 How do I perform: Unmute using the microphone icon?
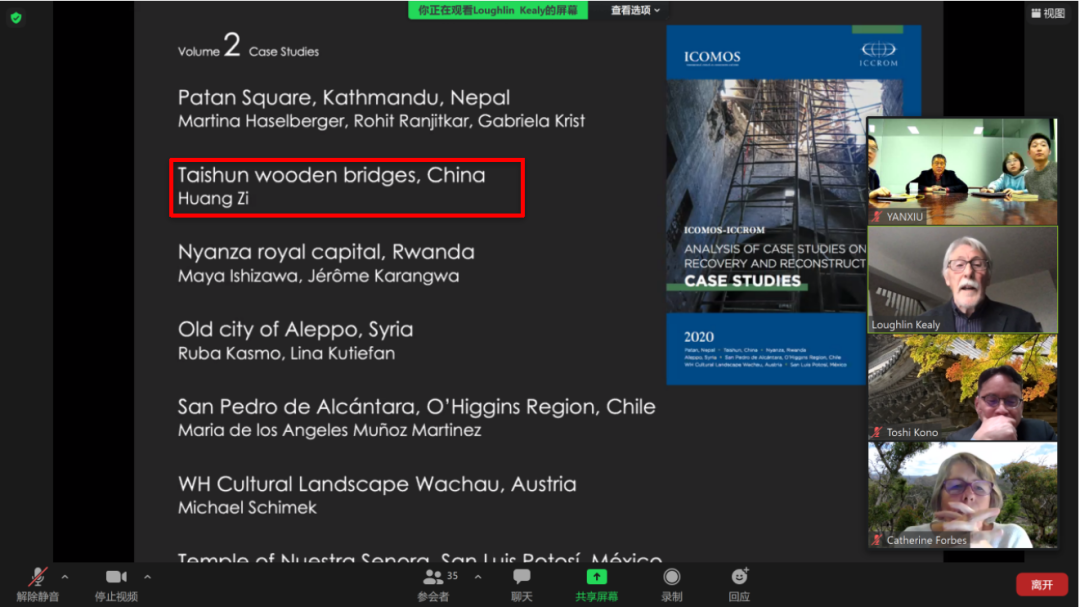[37, 577]
